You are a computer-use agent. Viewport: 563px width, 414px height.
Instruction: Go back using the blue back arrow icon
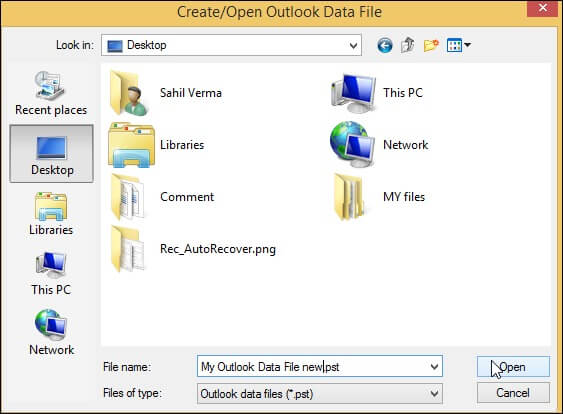pyautogui.click(x=385, y=46)
